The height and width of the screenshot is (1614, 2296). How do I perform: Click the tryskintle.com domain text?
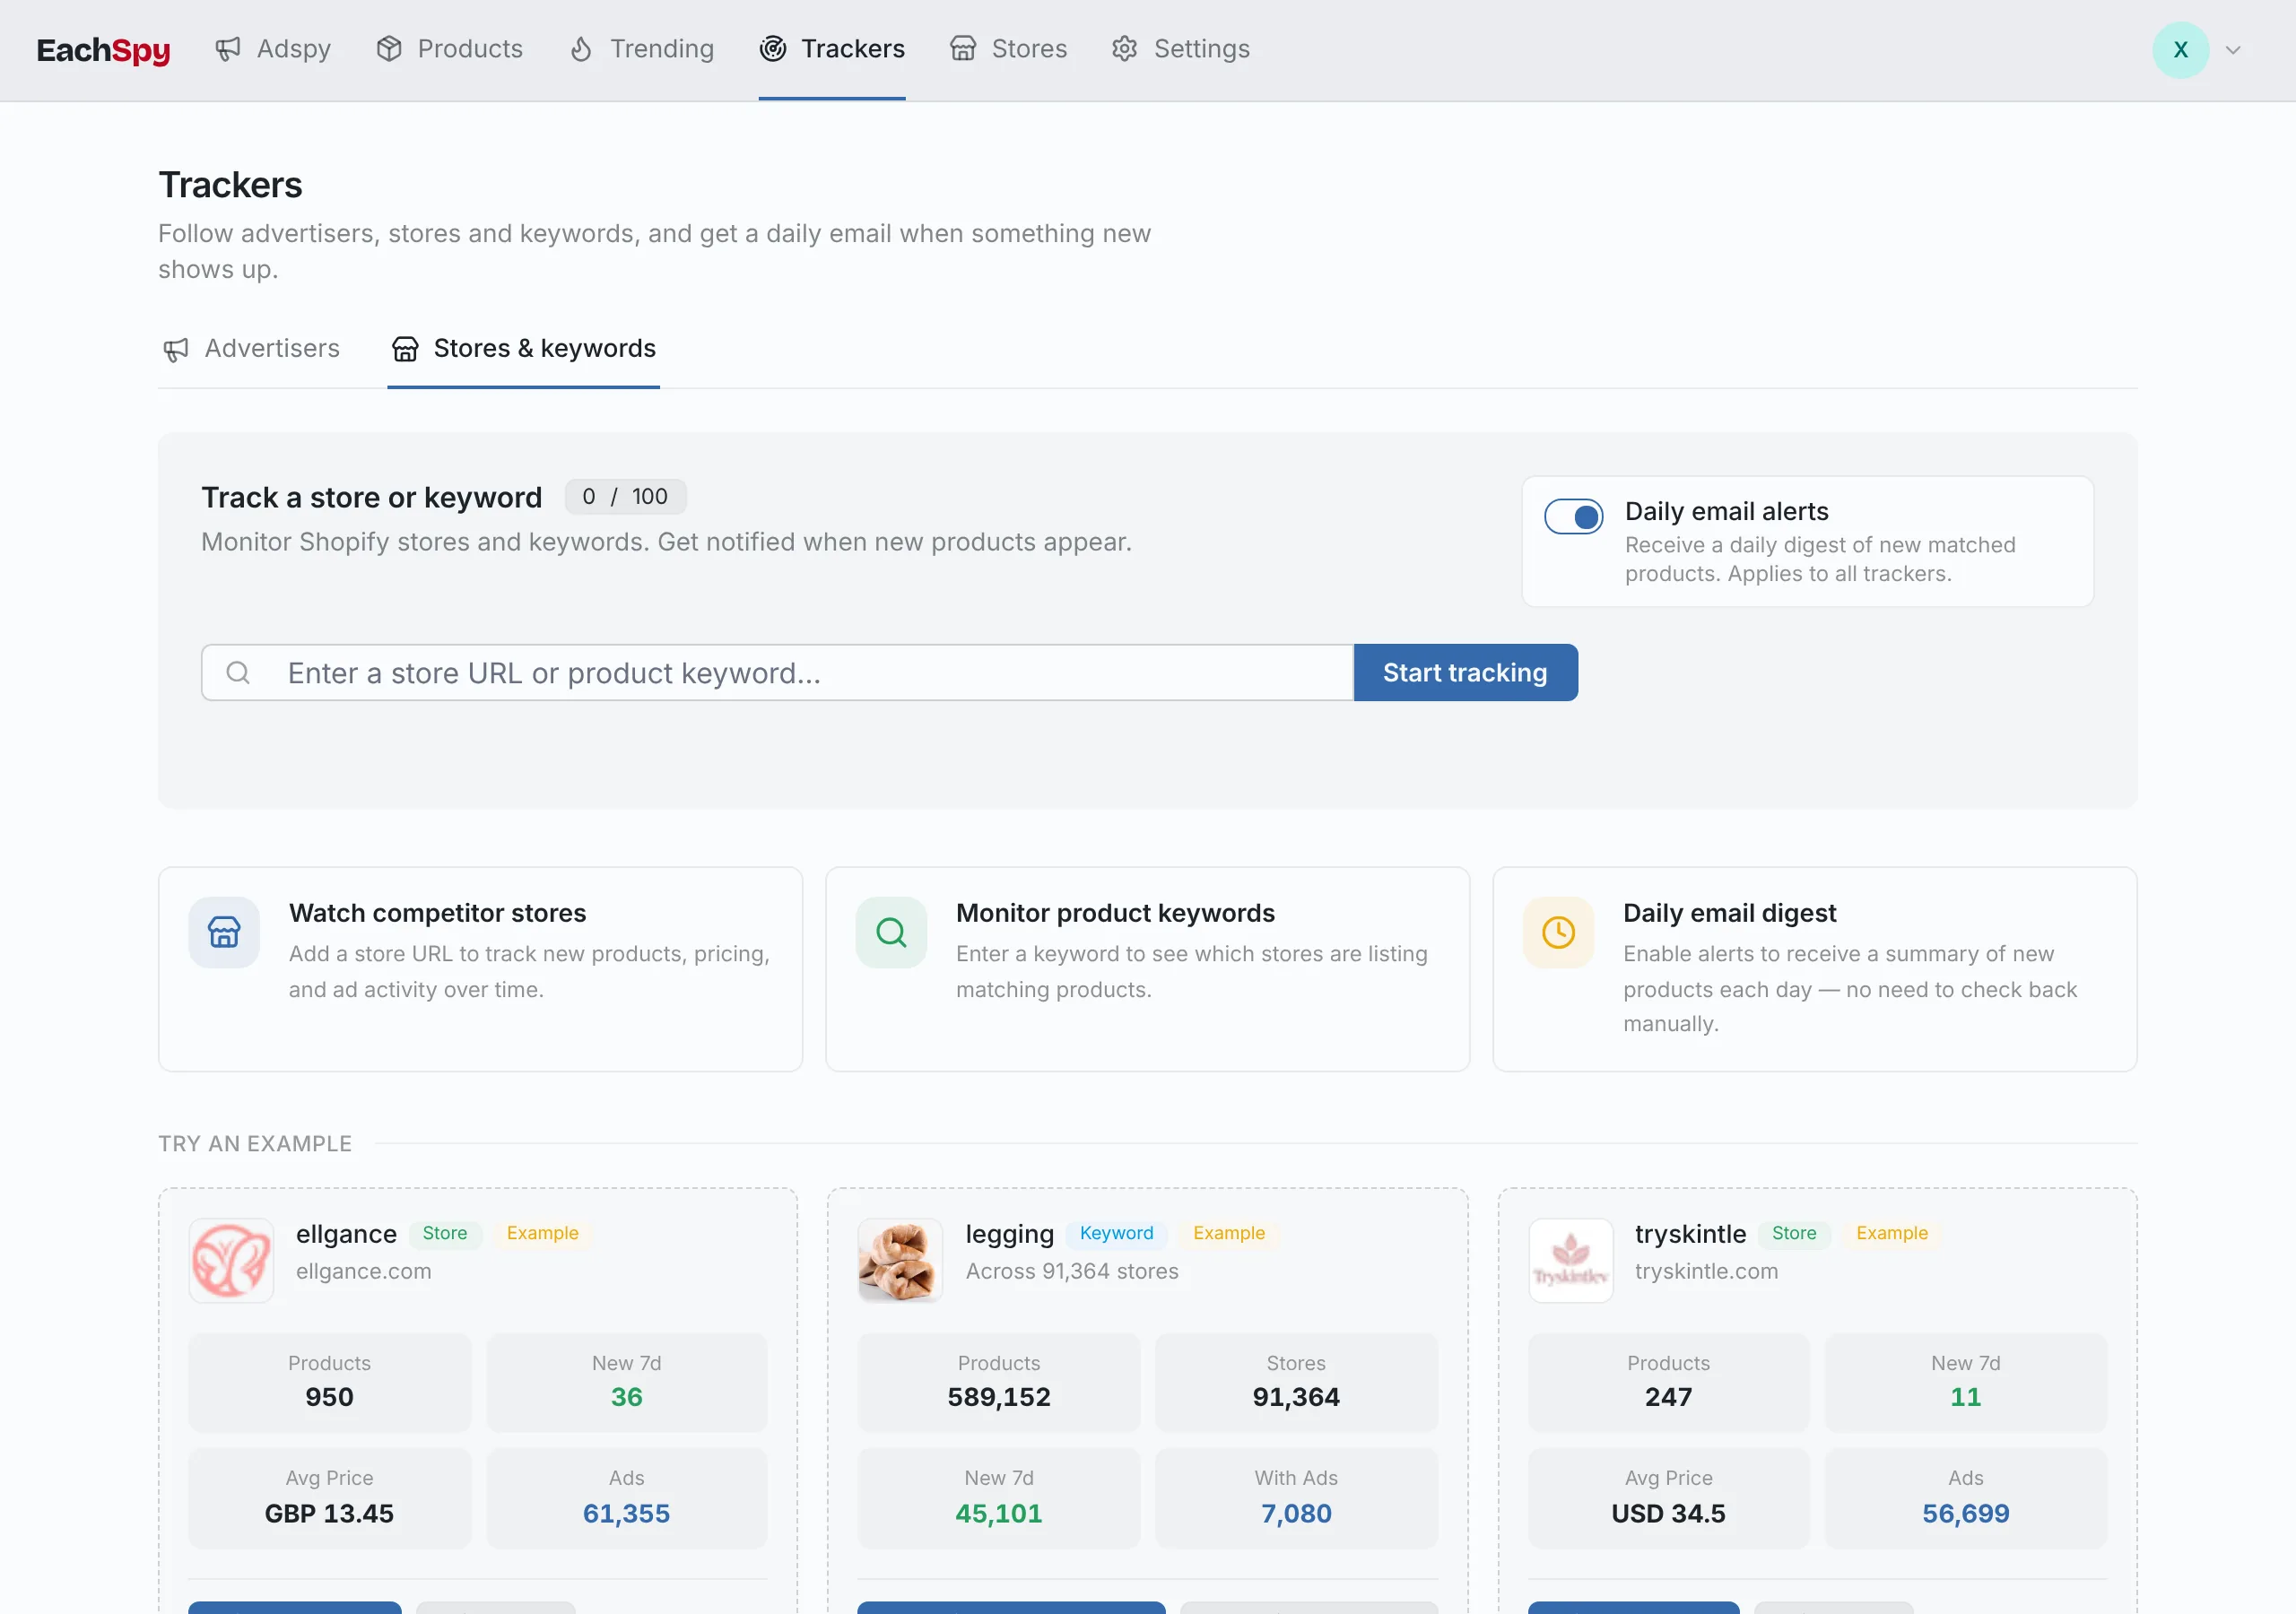tap(1706, 1272)
